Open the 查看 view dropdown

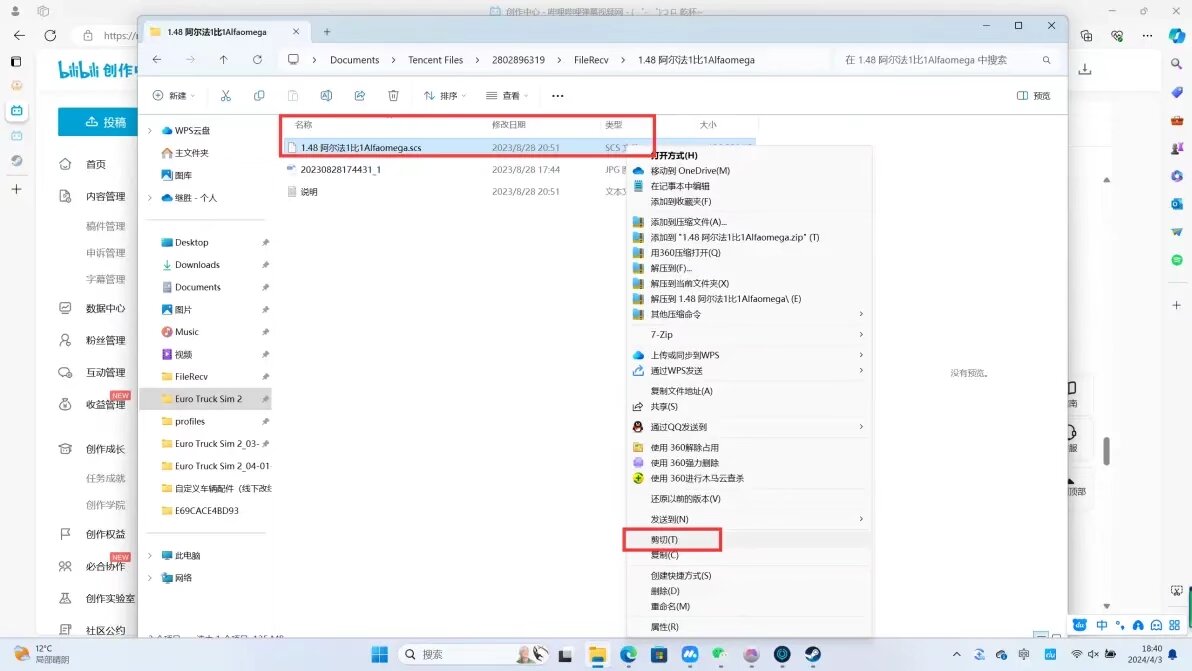507,96
